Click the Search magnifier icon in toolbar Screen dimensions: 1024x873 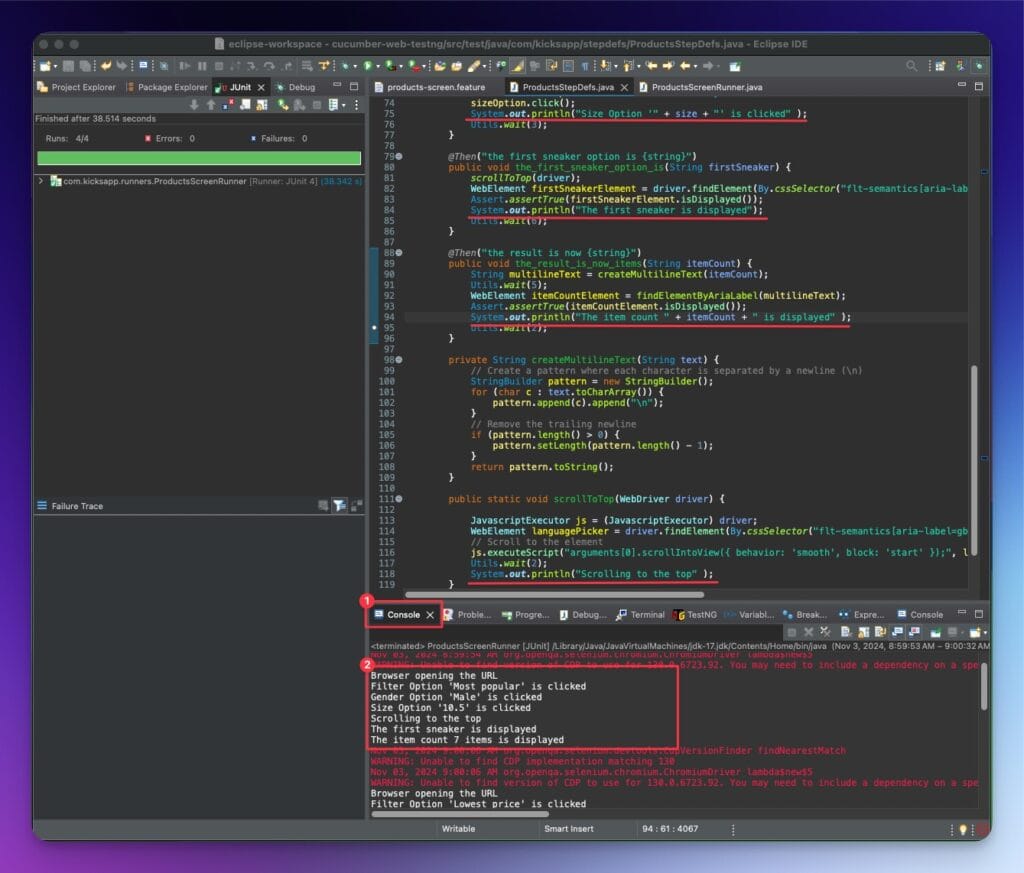(912, 66)
